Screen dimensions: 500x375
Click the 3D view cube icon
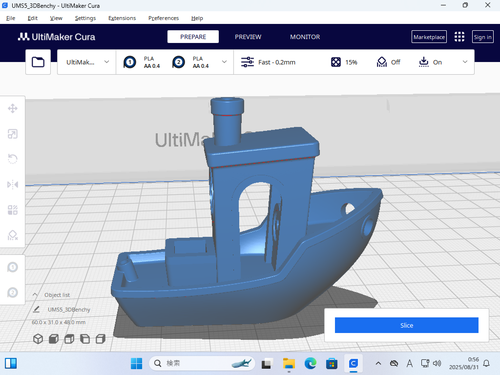pos(38,339)
